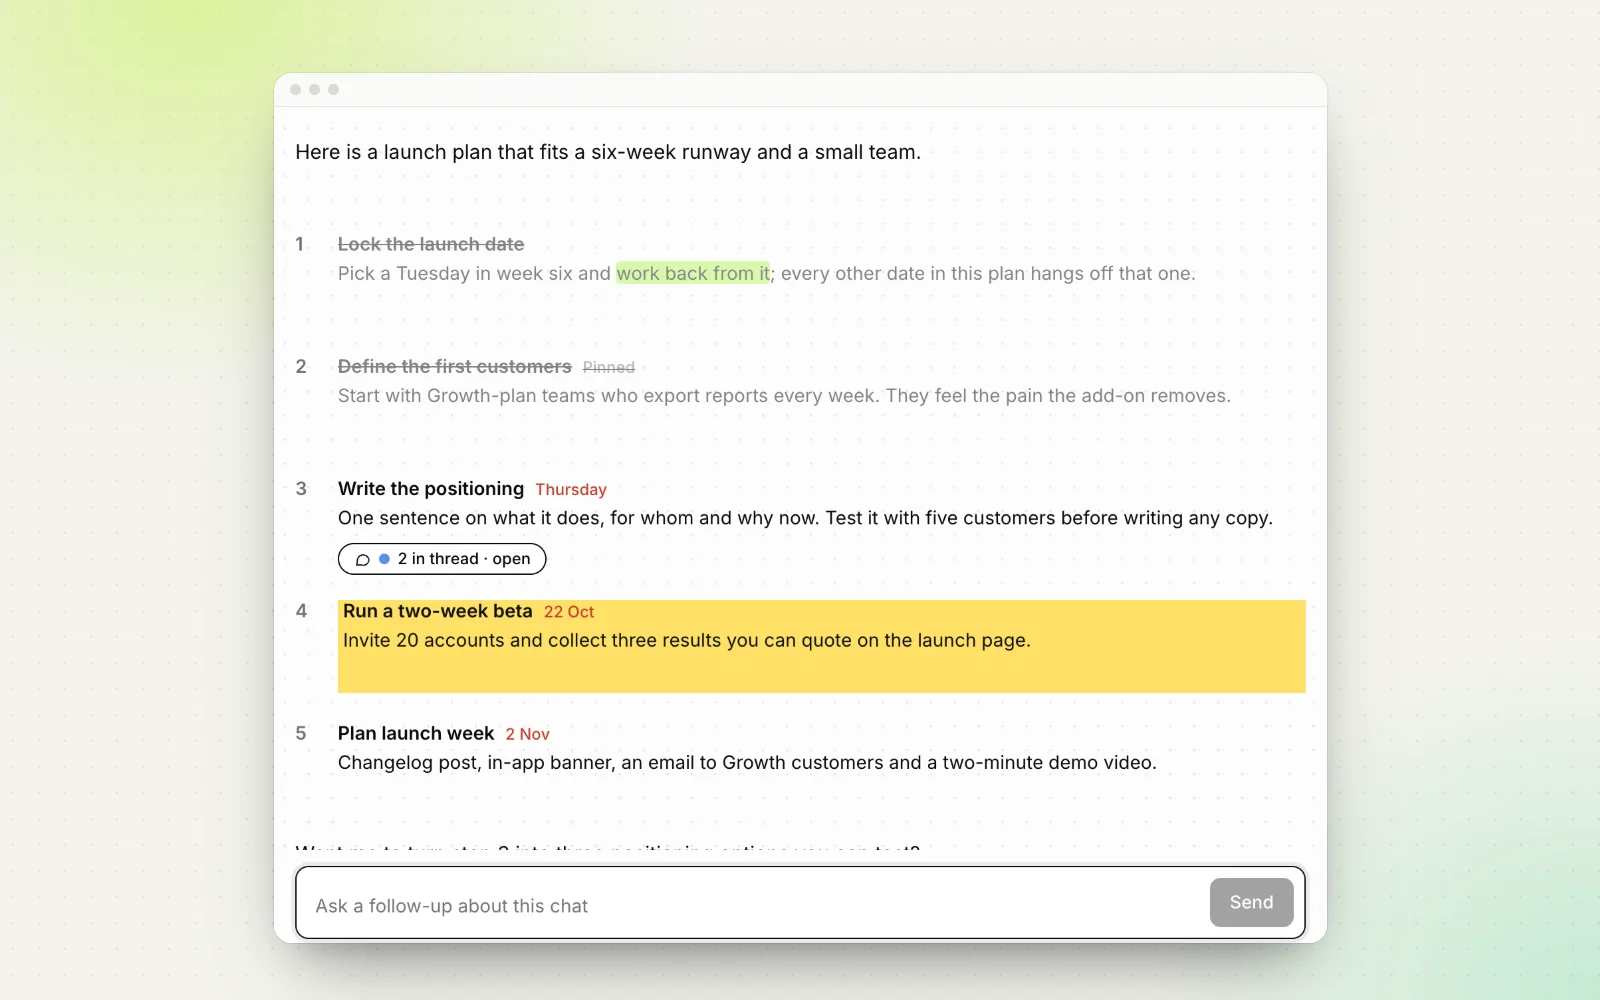Screen dimensions: 1600x1000
Task: Select the "Write the positioning" step title
Action: 431,488
